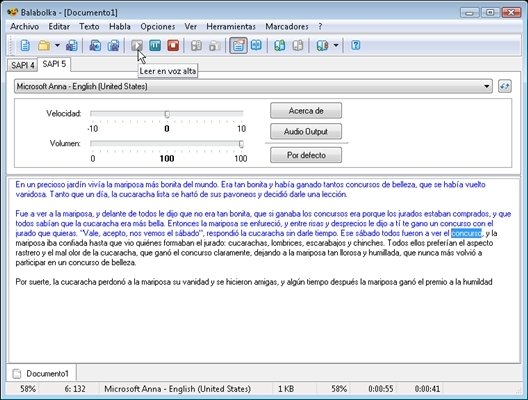Viewport: 528px width, 400px height.
Task: Open the Texto menu
Action: pos(89,26)
